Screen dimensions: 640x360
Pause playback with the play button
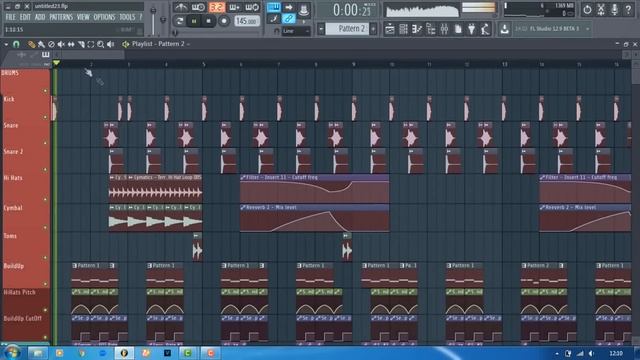[194, 21]
